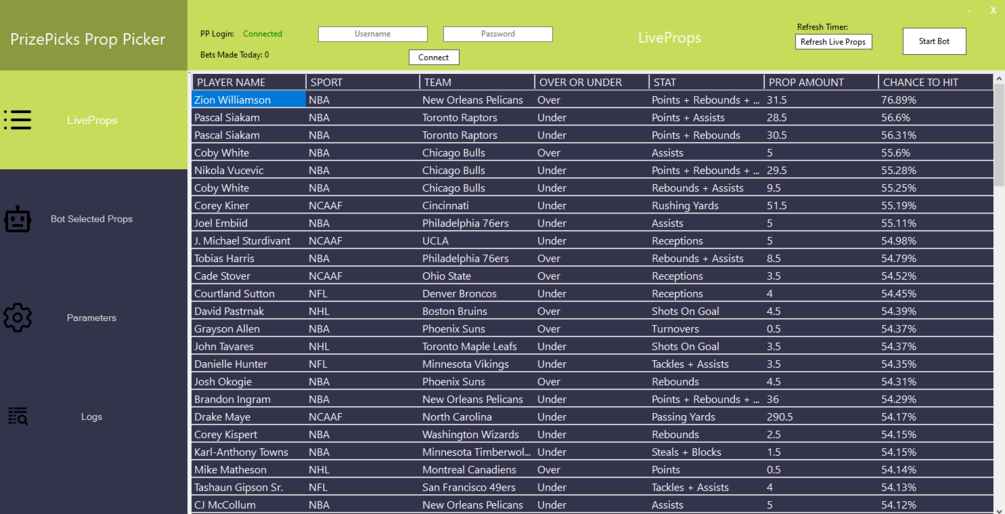Sort by PLAYER NAME column header
Screen dimensions: 1005x514
click(x=249, y=82)
